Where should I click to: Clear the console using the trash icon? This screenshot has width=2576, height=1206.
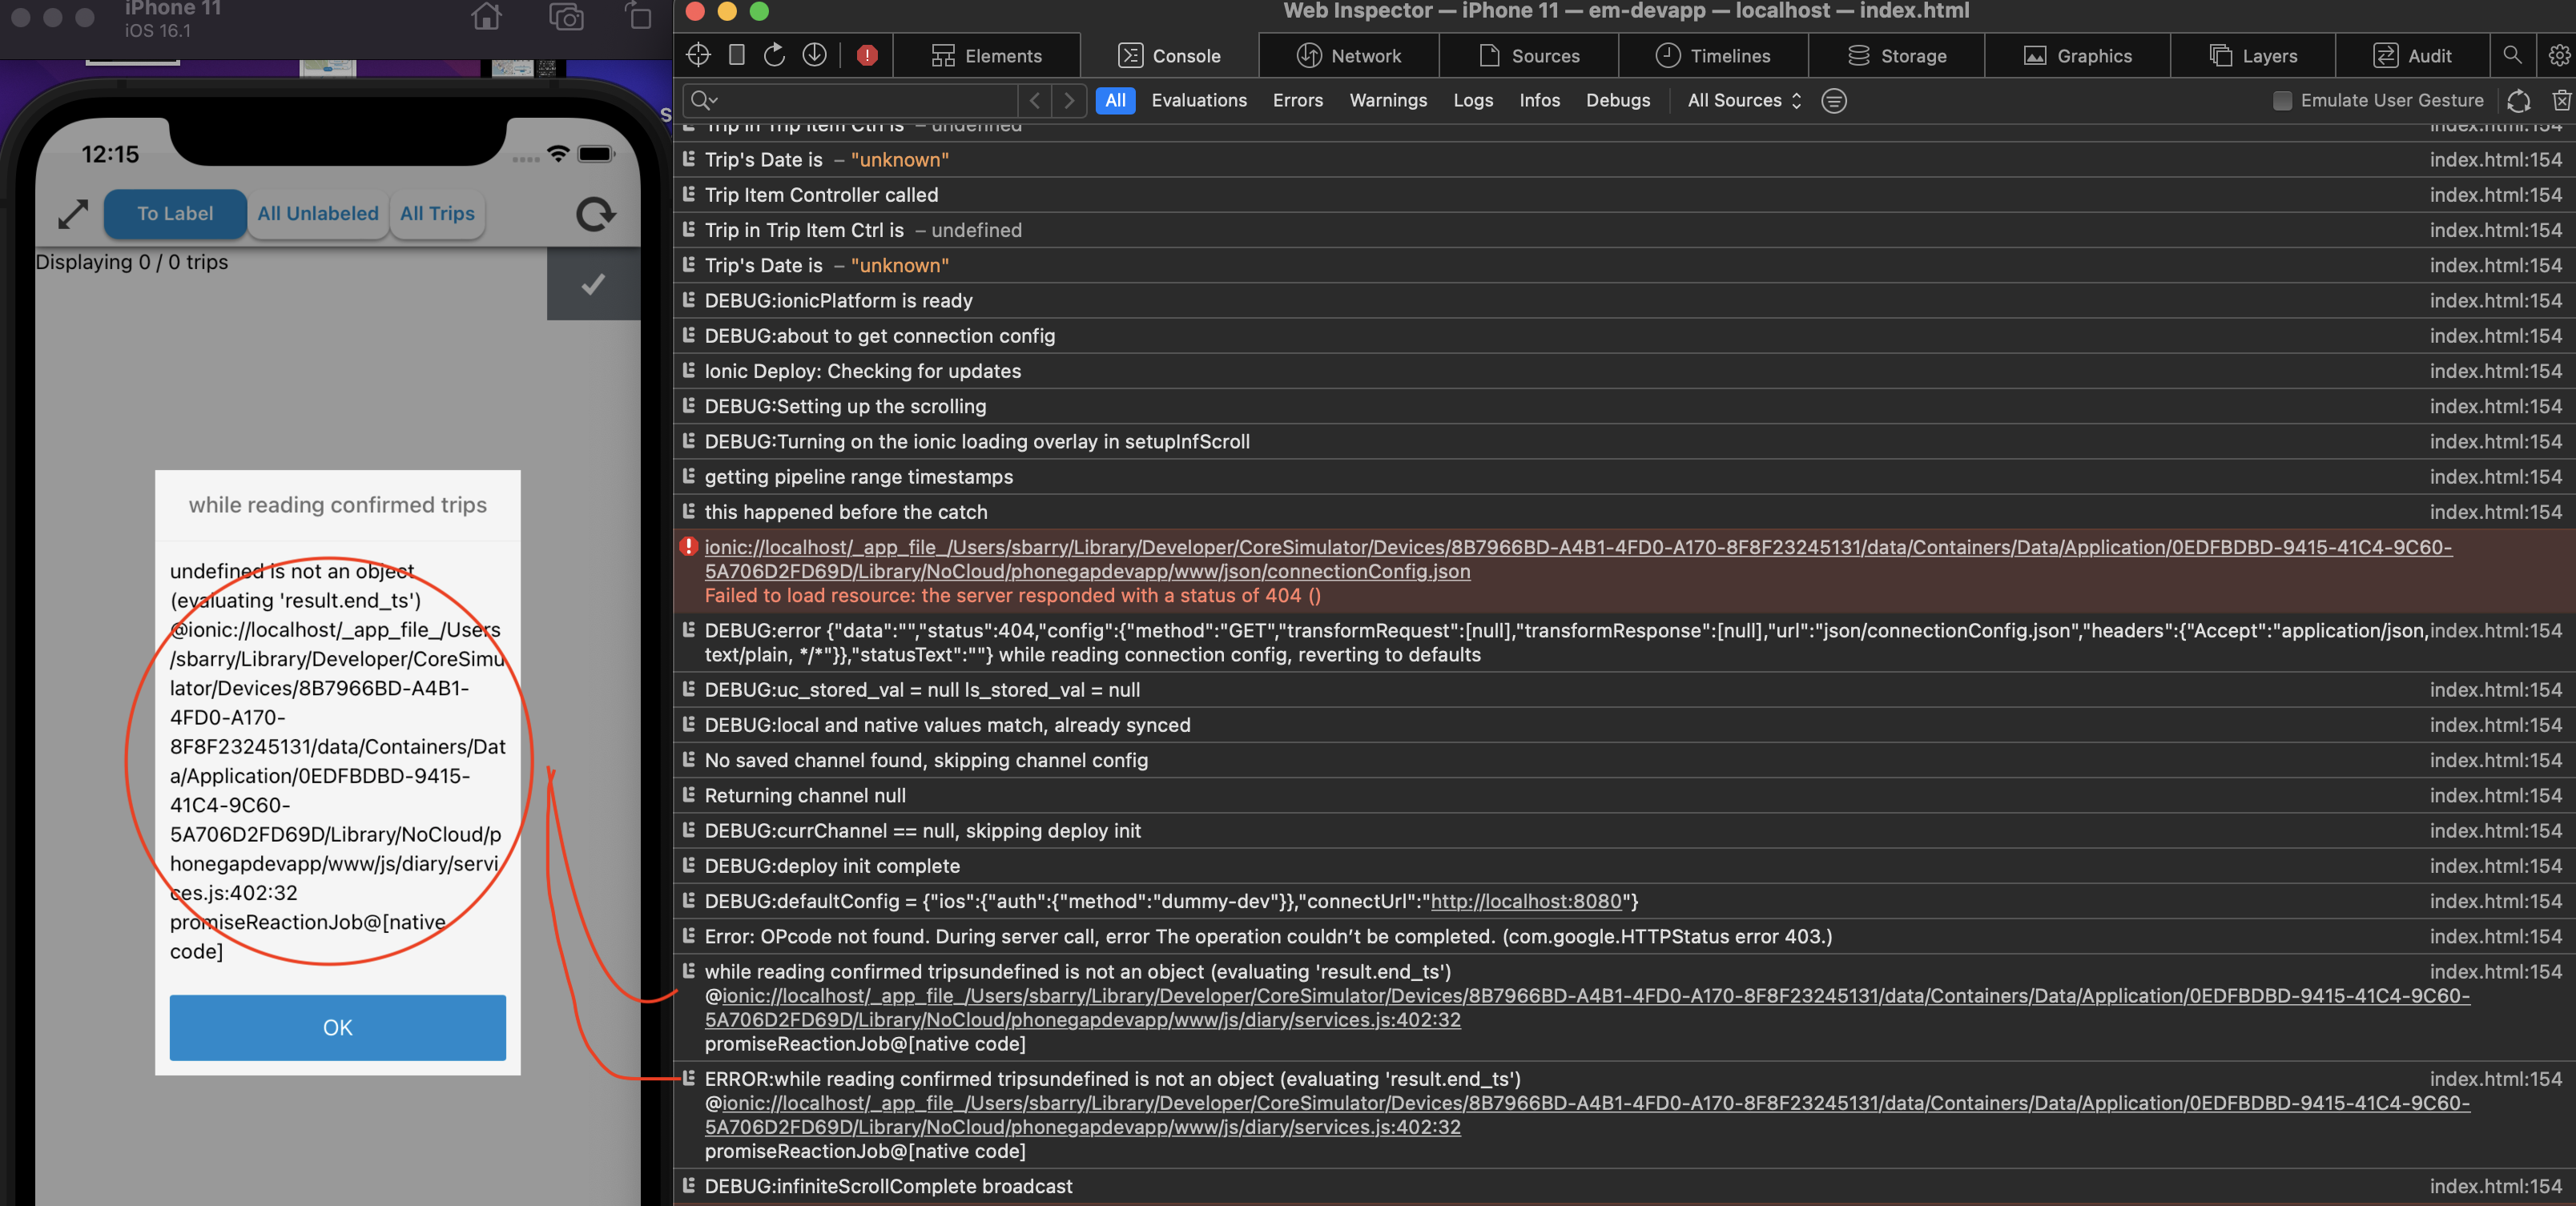pos(2561,100)
